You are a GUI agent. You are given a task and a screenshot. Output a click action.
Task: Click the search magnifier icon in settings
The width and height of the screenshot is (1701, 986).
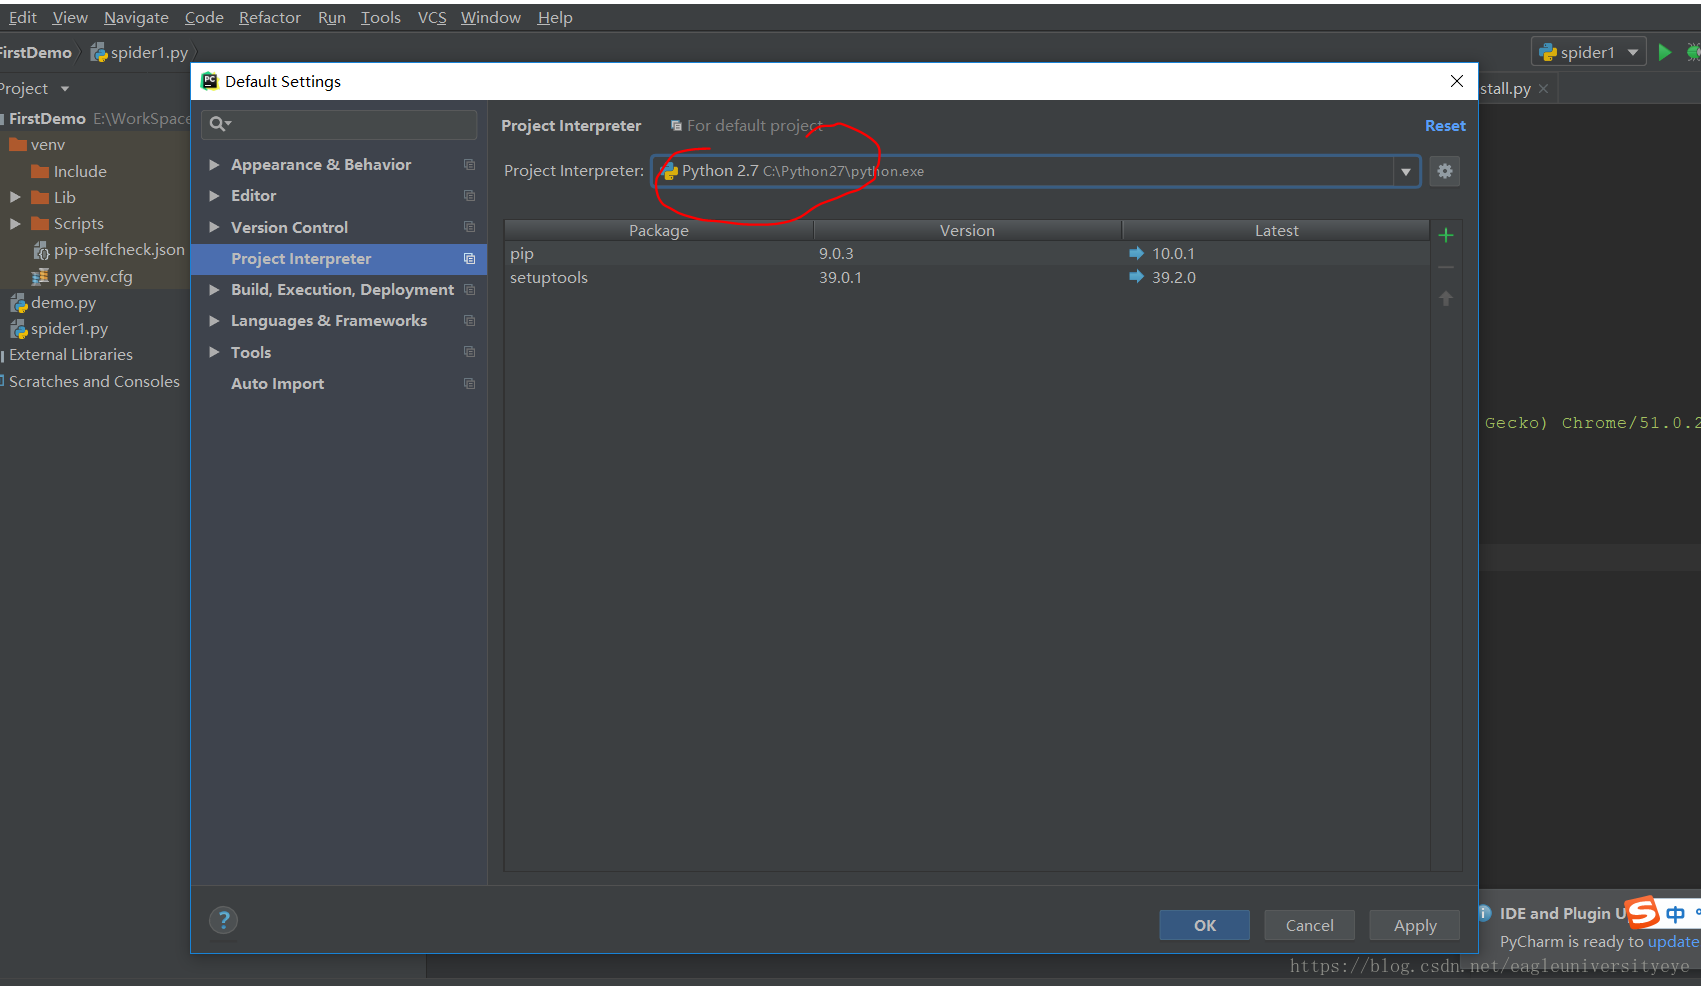coord(219,124)
